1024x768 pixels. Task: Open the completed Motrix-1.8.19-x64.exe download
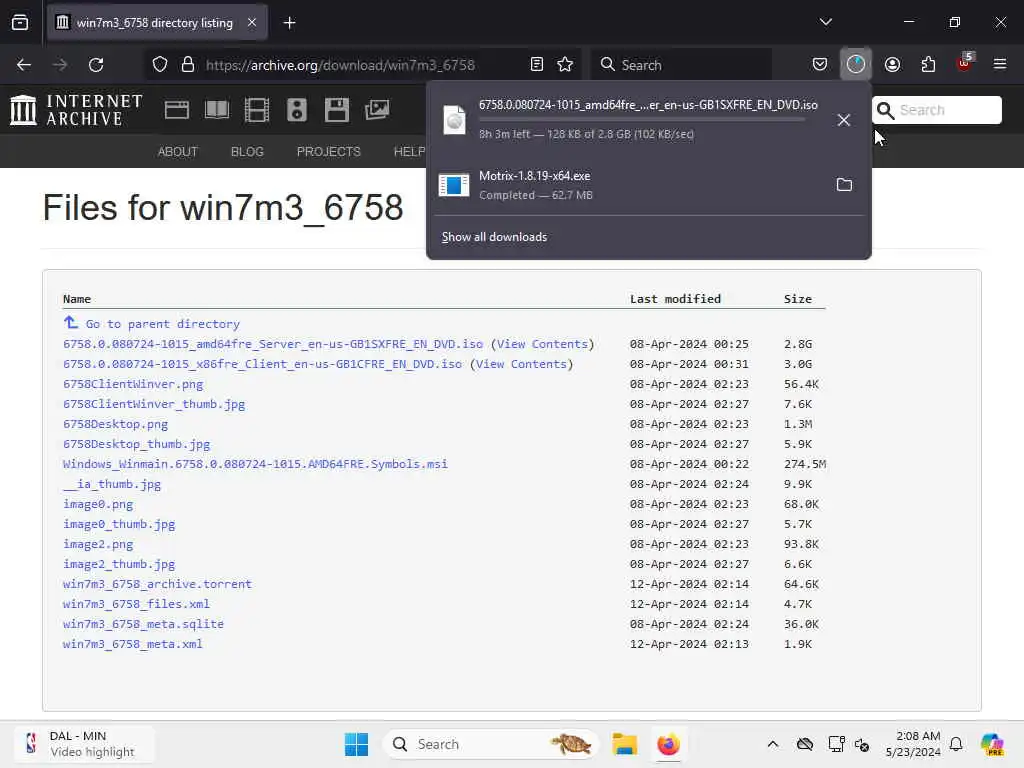point(627,185)
